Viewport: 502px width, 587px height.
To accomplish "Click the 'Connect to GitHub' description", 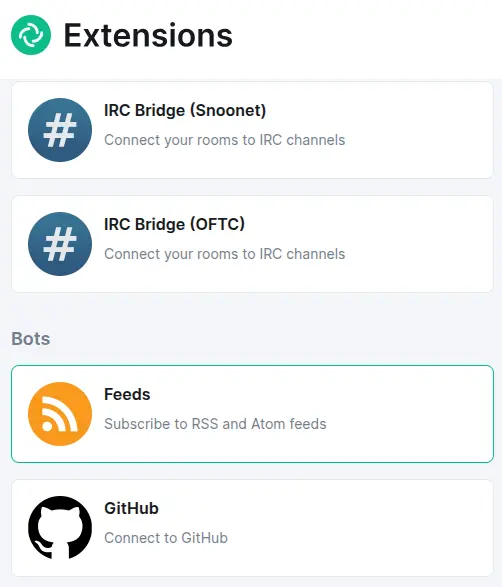I will pos(166,538).
